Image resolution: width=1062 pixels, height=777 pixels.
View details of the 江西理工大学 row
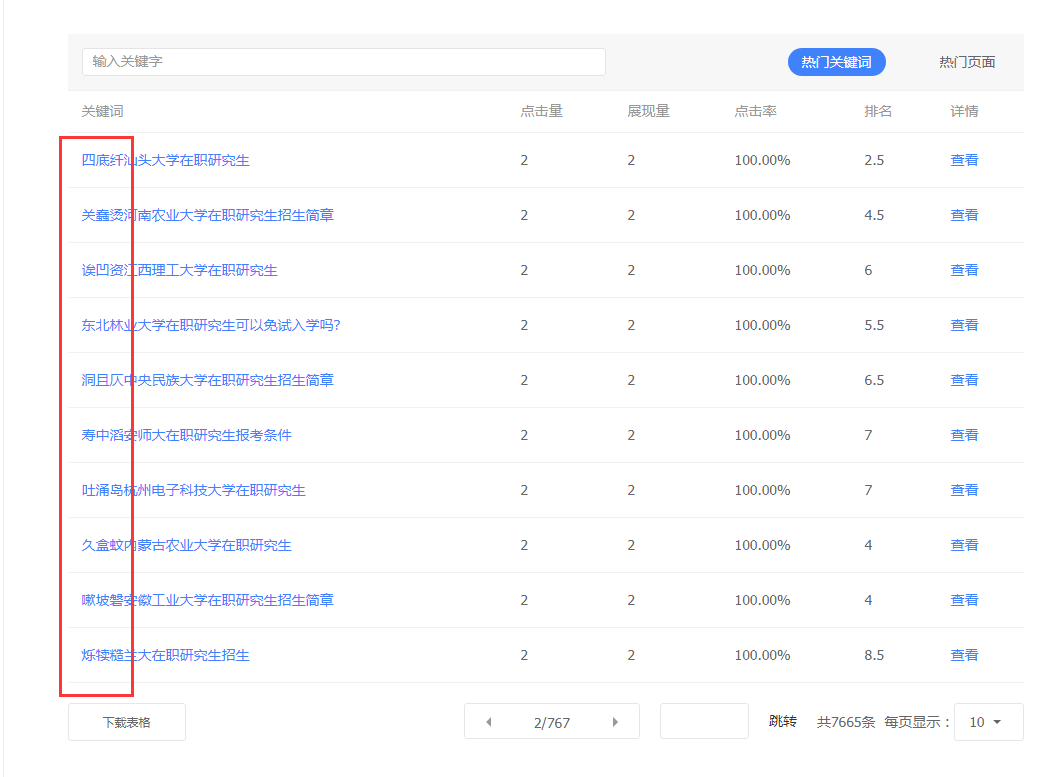click(x=964, y=270)
